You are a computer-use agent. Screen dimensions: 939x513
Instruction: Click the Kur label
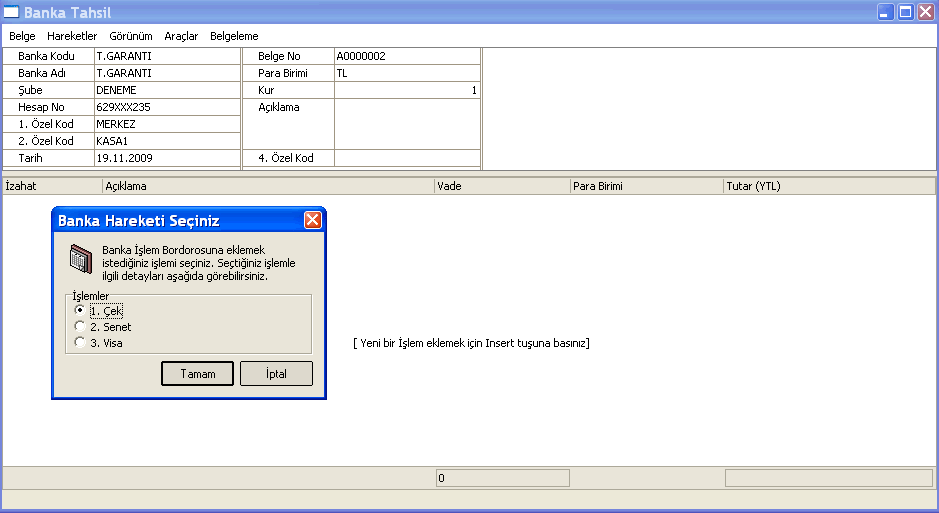[266, 90]
